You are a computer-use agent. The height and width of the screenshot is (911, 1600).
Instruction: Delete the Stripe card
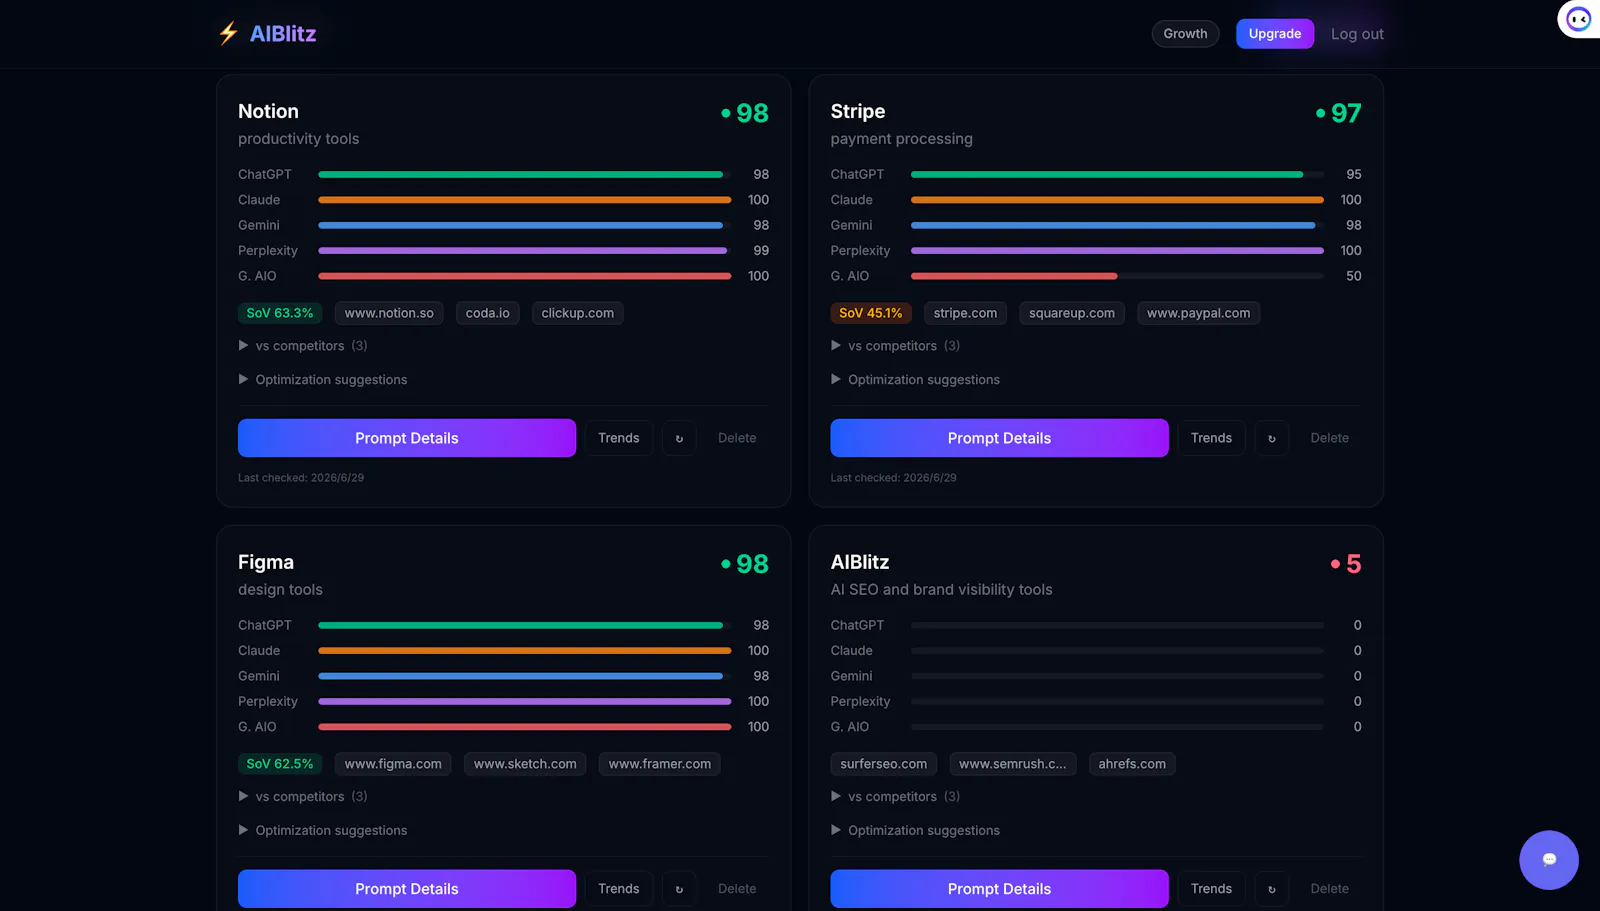pos(1330,438)
